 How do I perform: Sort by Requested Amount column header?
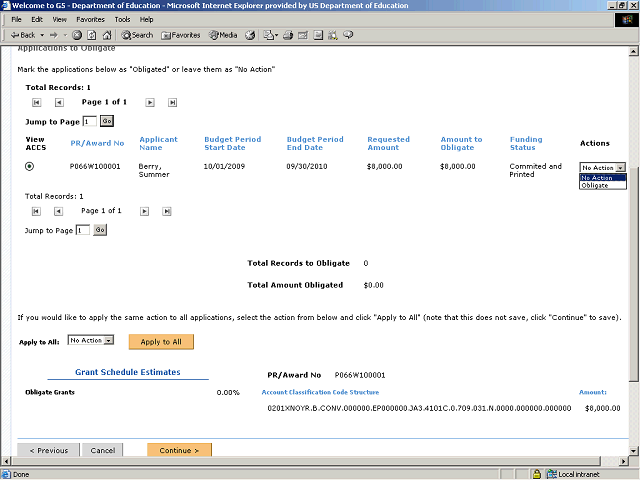tap(389, 143)
